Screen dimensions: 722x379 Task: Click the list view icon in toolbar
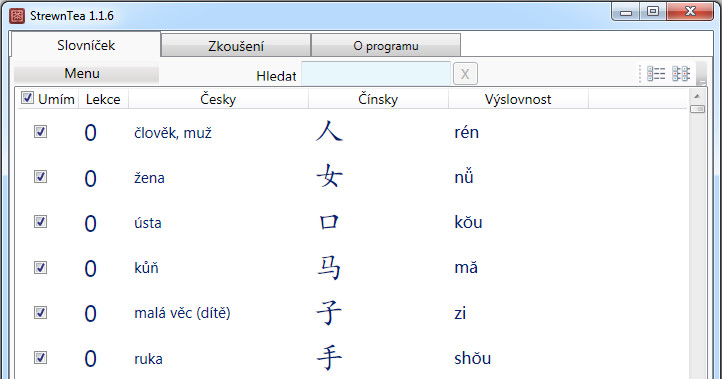coord(656,74)
